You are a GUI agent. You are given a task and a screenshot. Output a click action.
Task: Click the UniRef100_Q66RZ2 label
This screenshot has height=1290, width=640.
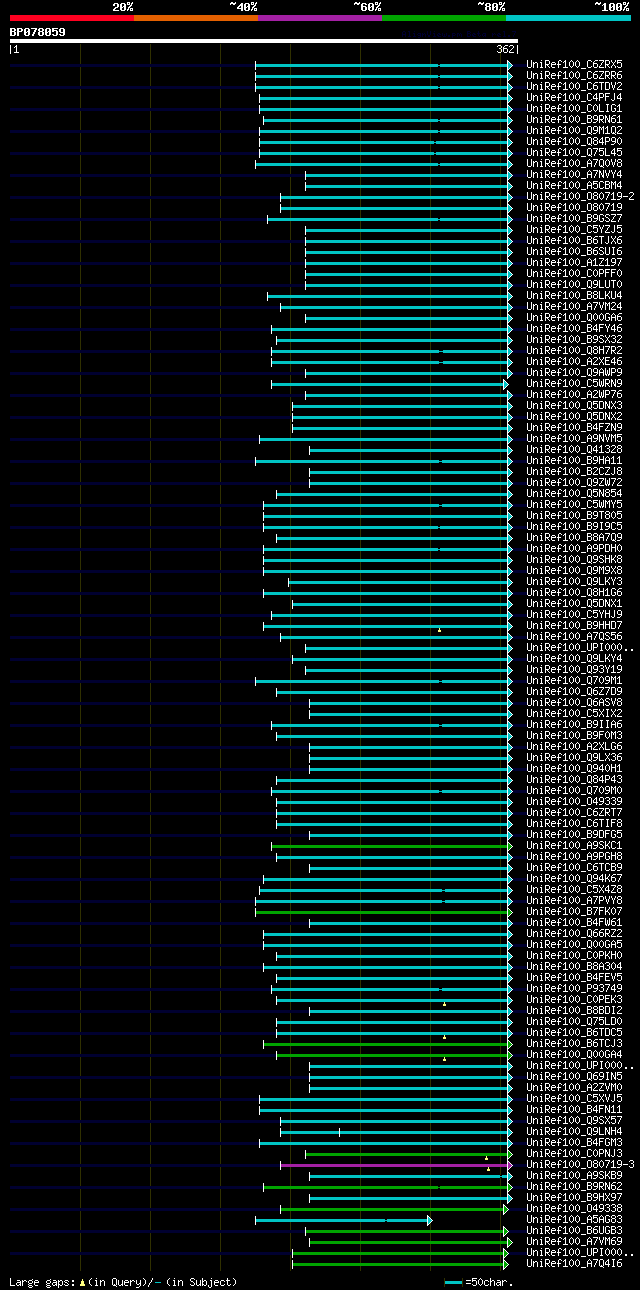tap(574, 933)
